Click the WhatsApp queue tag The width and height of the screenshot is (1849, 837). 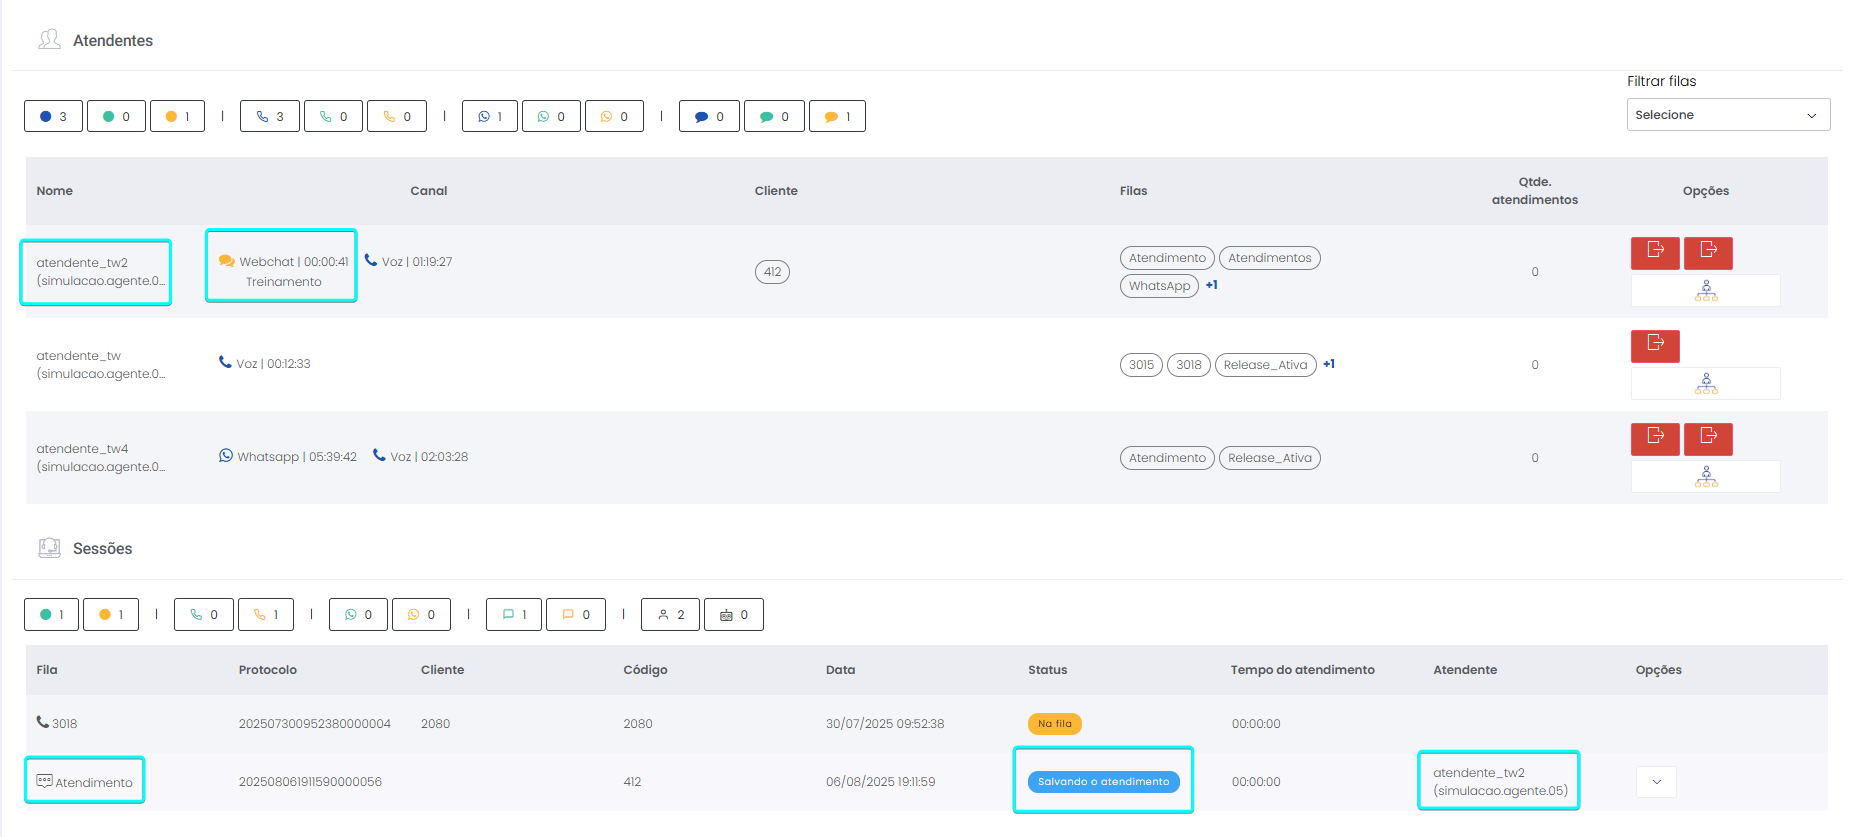coord(1159,286)
